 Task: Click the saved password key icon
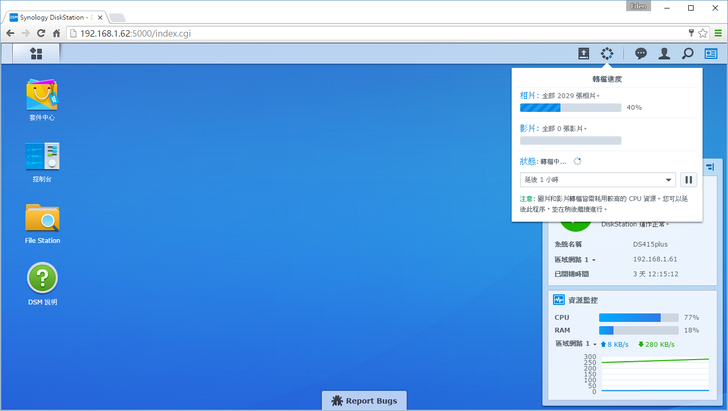tap(691, 33)
